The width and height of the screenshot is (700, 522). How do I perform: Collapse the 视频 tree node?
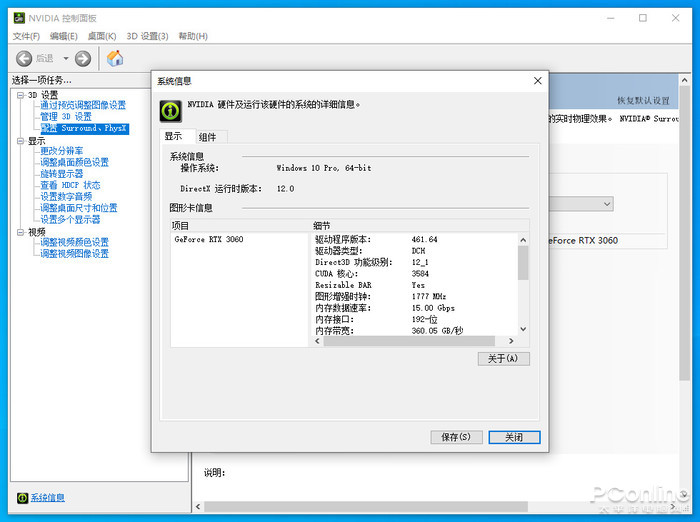click(20, 232)
